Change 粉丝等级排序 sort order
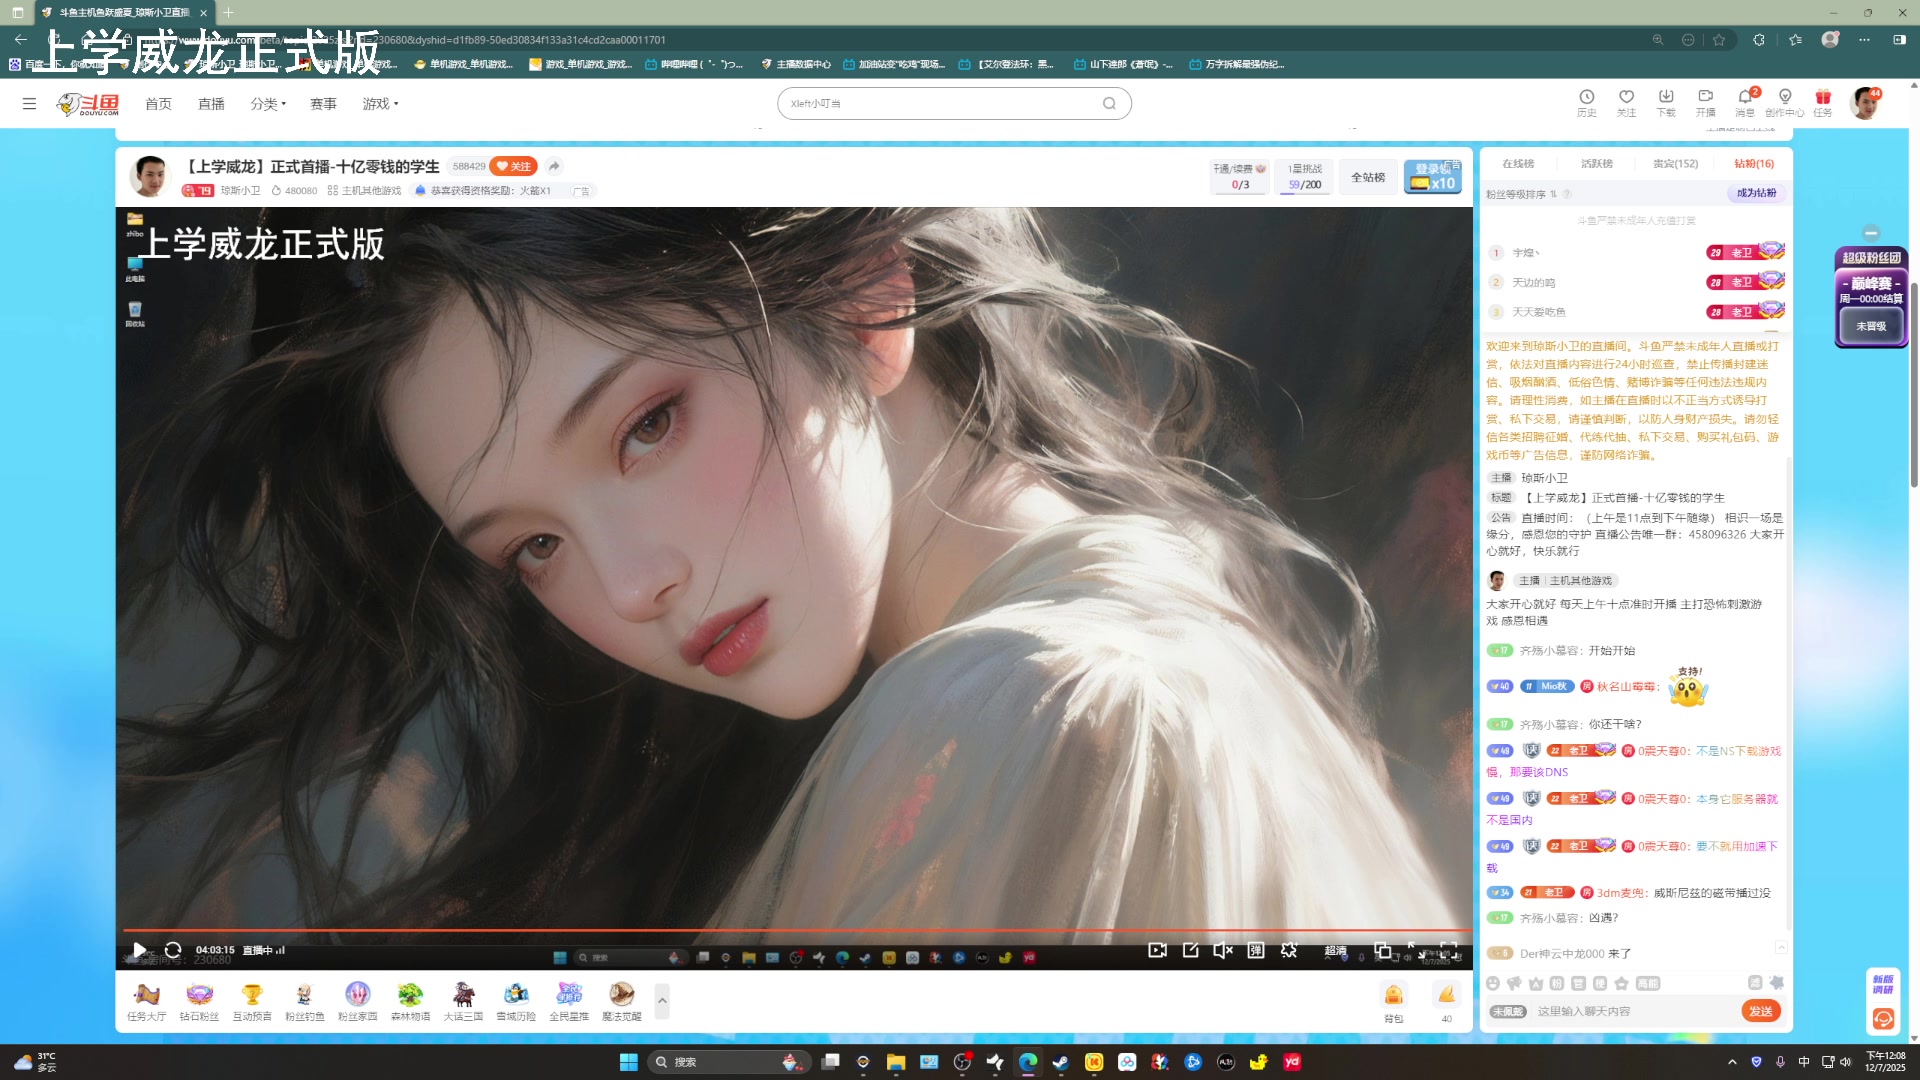Image resolution: width=1920 pixels, height=1080 pixels. tap(1522, 194)
